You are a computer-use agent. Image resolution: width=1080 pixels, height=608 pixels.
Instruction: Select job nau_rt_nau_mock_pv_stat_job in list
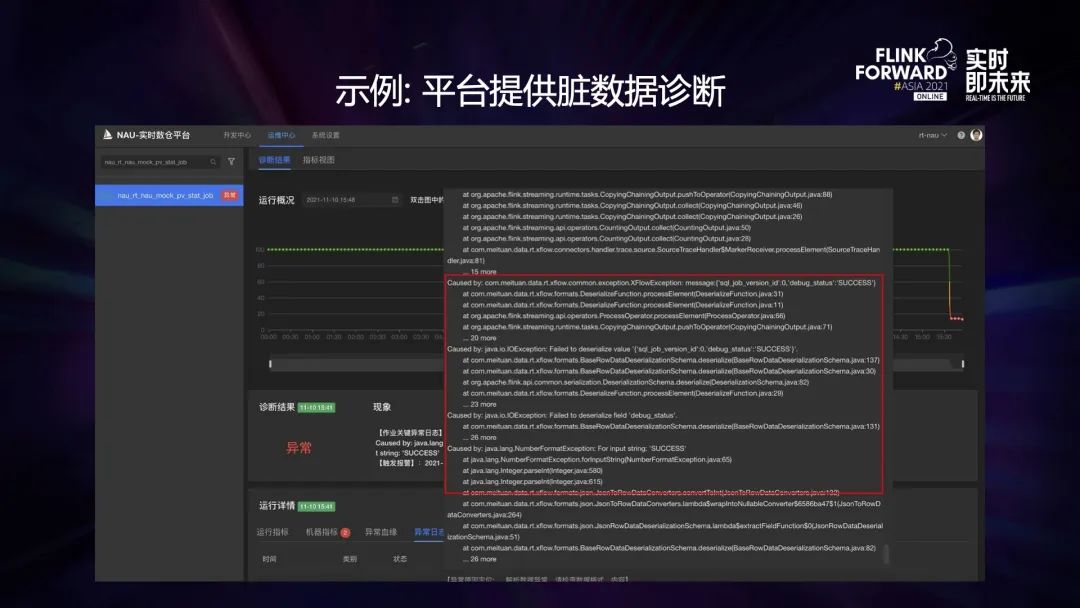point(169,196)
